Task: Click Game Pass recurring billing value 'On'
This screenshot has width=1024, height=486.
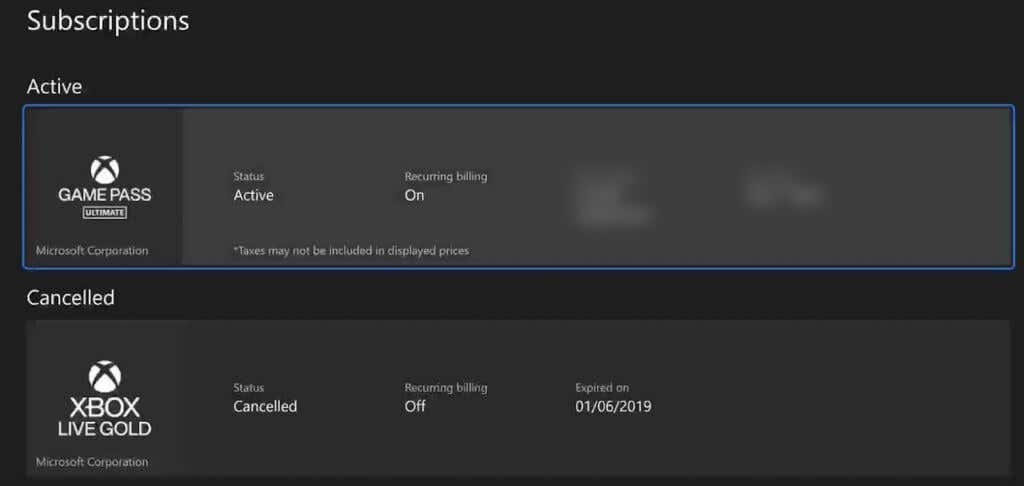Action: point(414,195)
